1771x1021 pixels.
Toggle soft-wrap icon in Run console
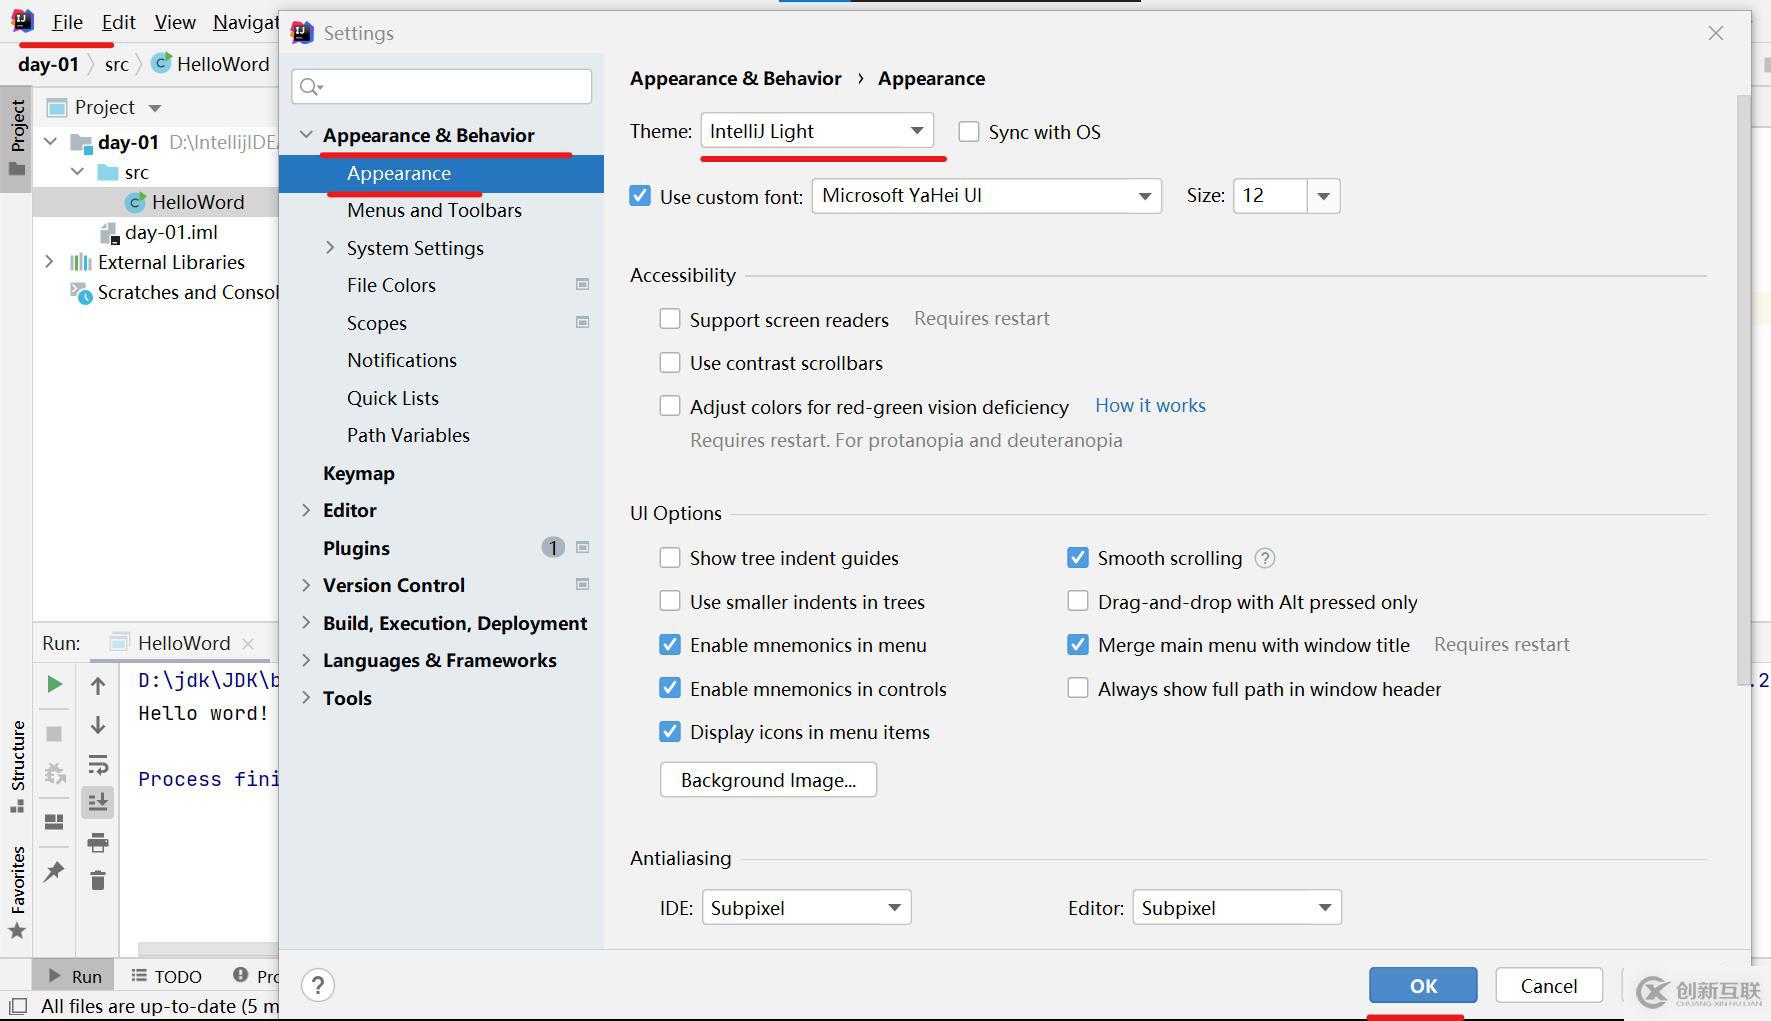click(98, 766)
